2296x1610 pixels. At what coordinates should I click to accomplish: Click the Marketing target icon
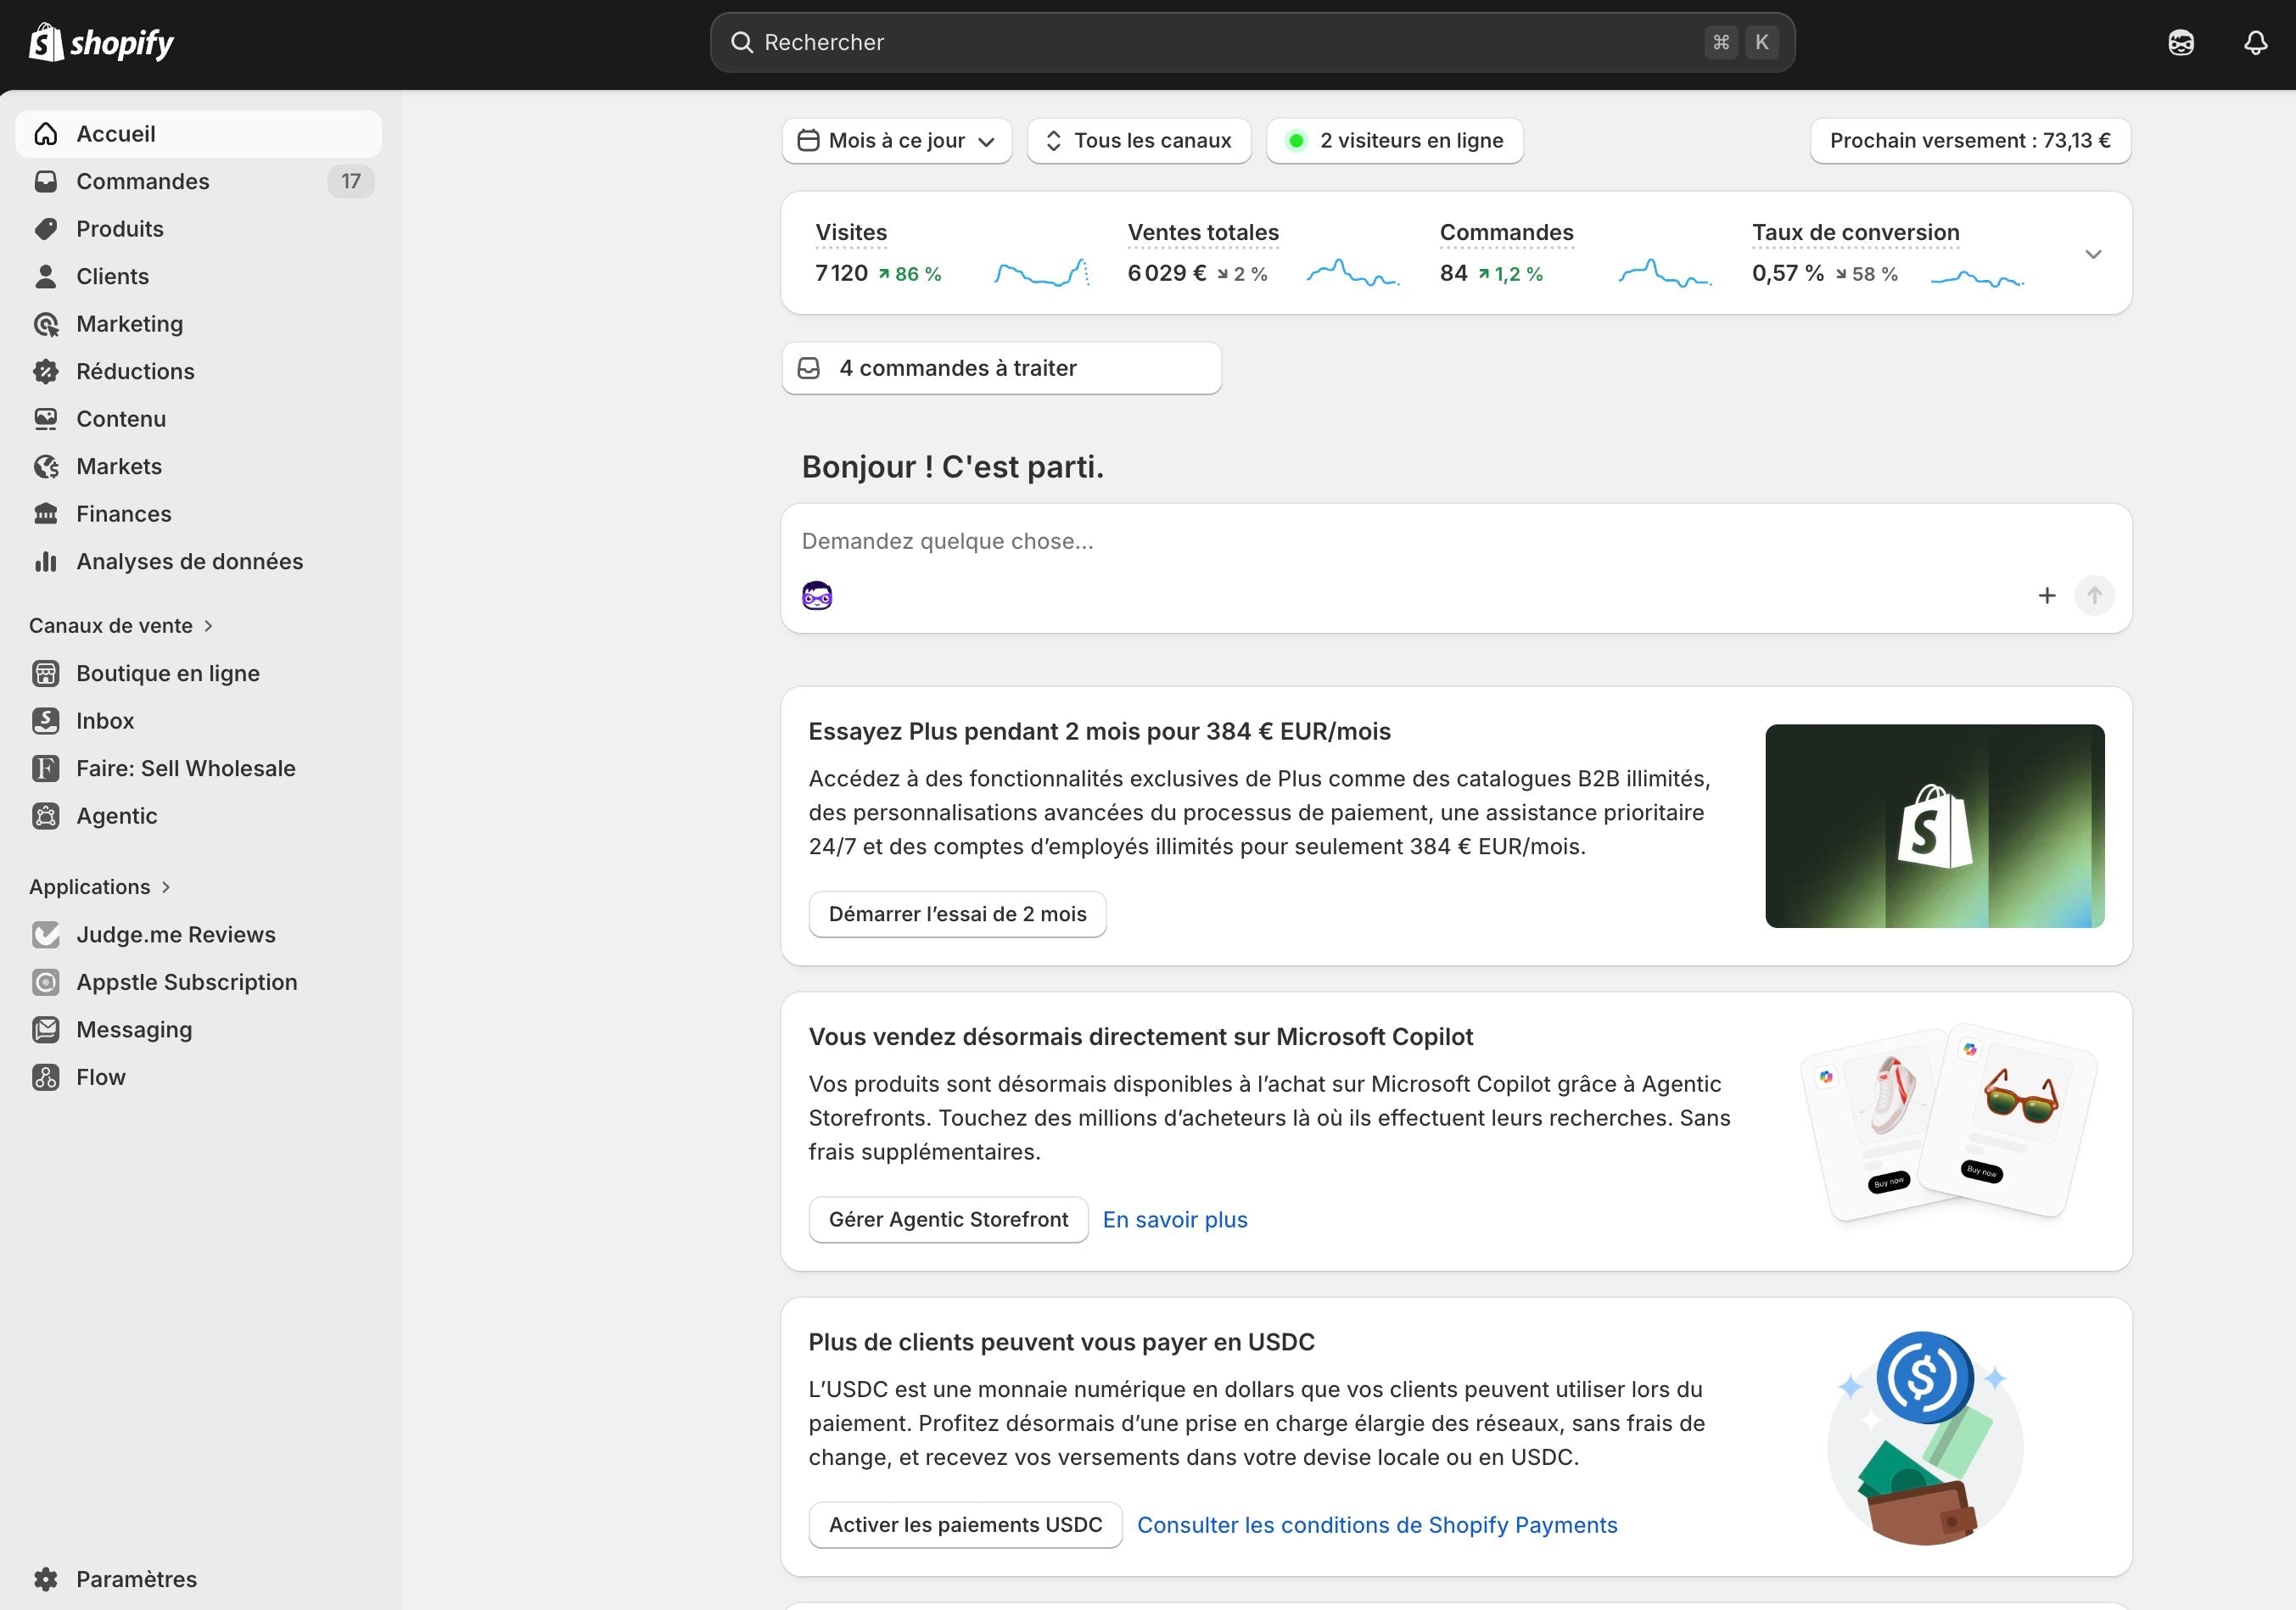coord(46,324)
